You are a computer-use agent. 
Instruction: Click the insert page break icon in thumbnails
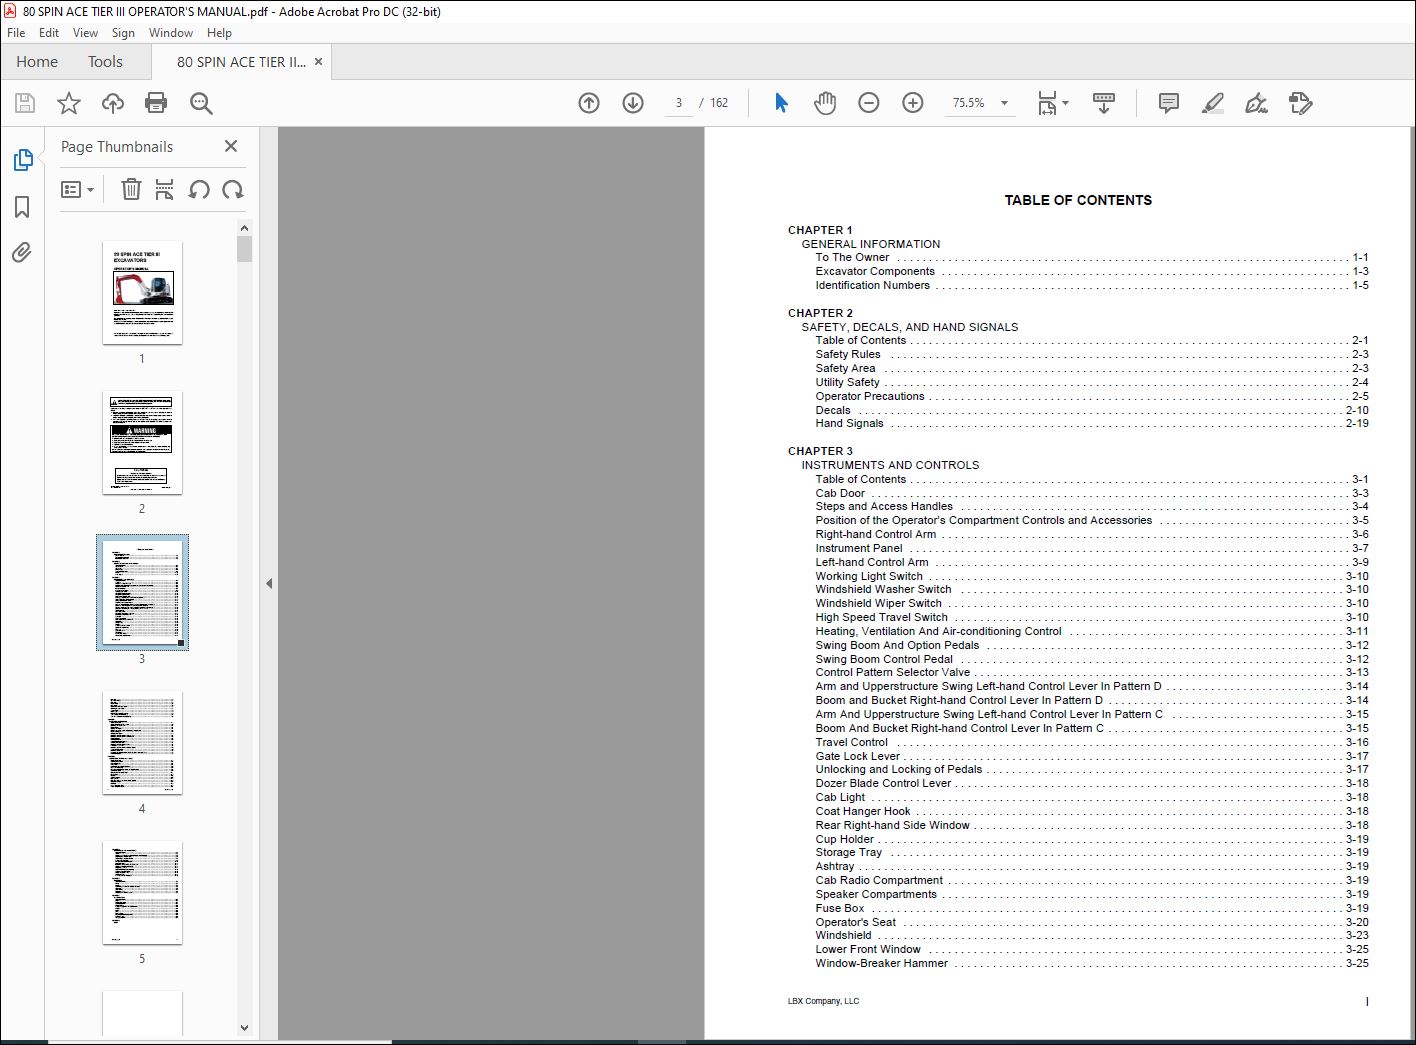tap(165, 189)
